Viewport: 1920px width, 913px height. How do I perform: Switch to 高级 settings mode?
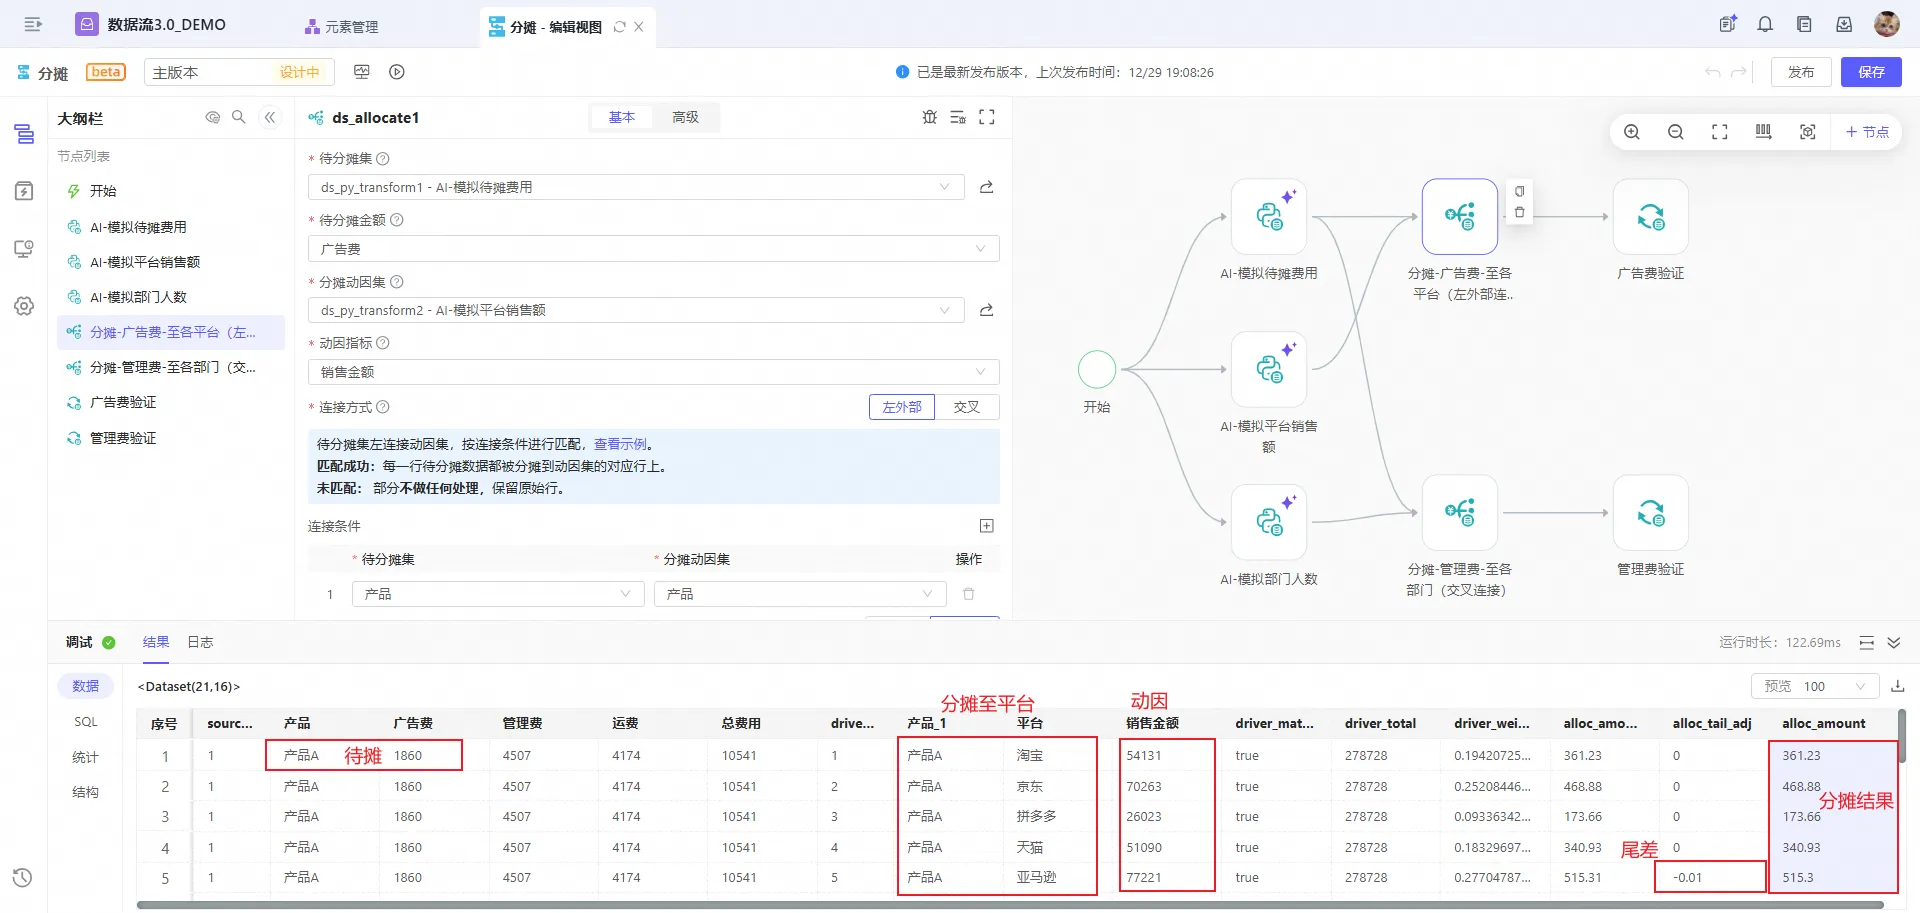685,117
